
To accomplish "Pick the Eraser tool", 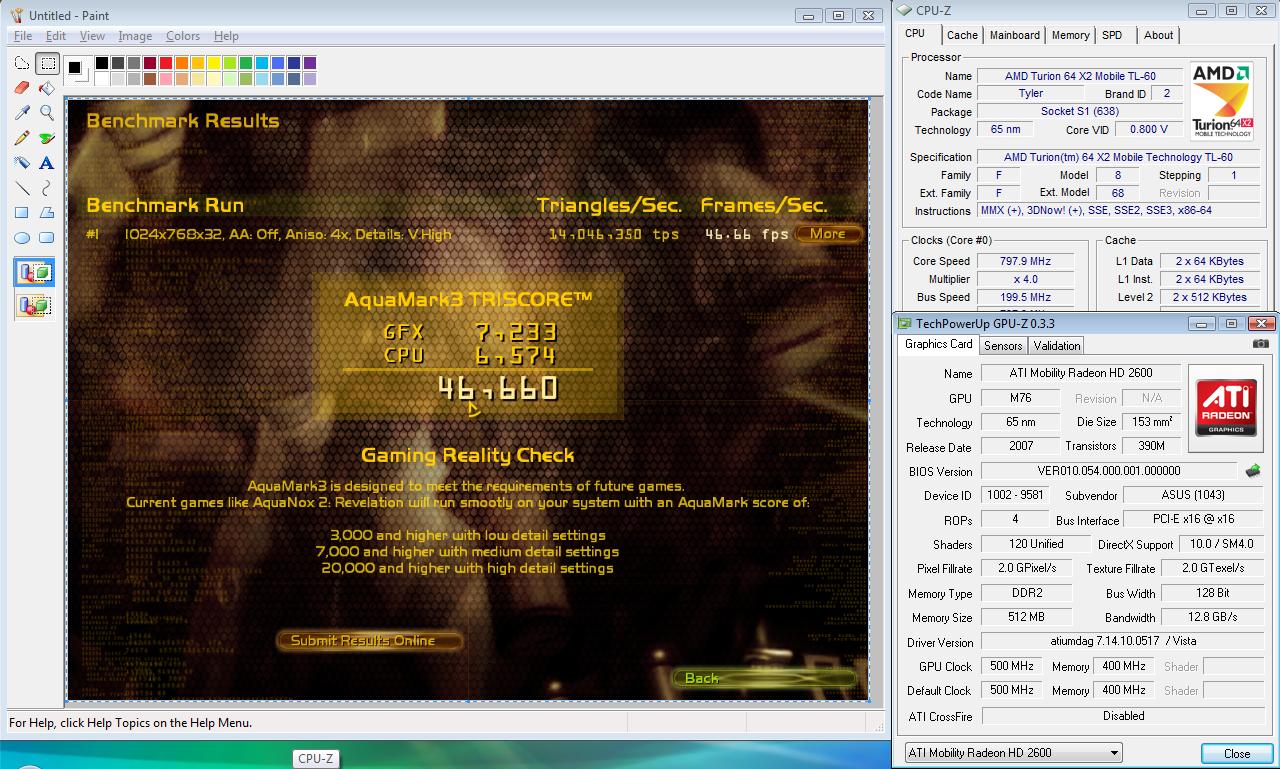I will point(22,88).
